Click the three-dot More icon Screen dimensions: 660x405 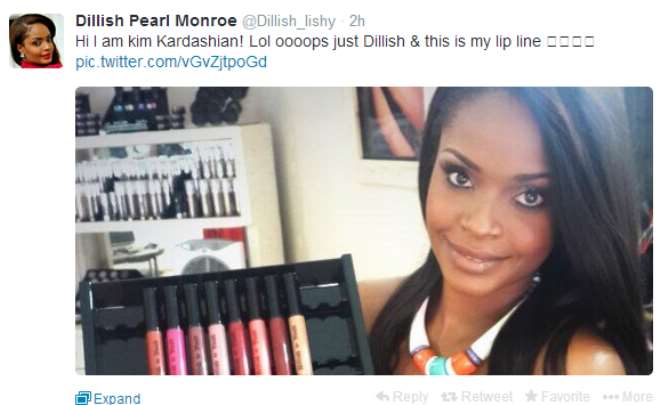click(x=610, y=397)
